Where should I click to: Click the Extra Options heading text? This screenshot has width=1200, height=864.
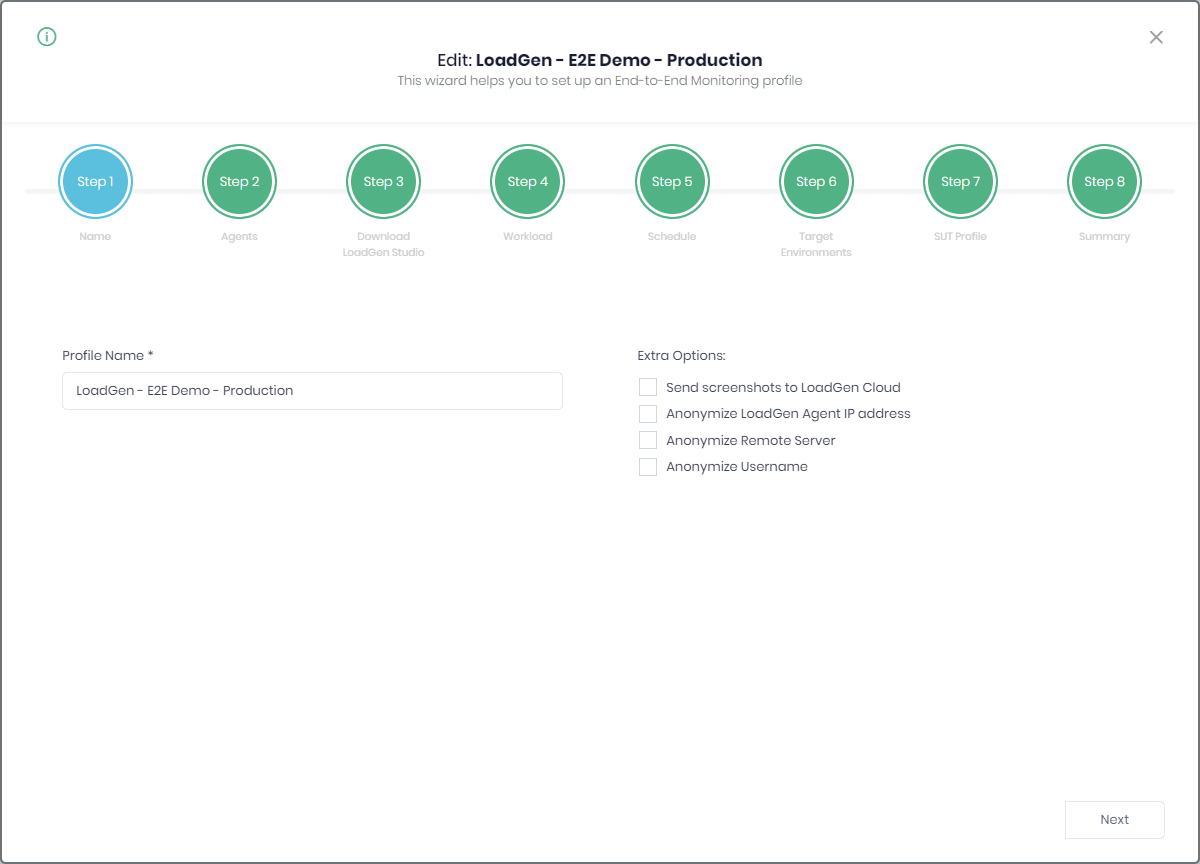[x=681, y=355]
